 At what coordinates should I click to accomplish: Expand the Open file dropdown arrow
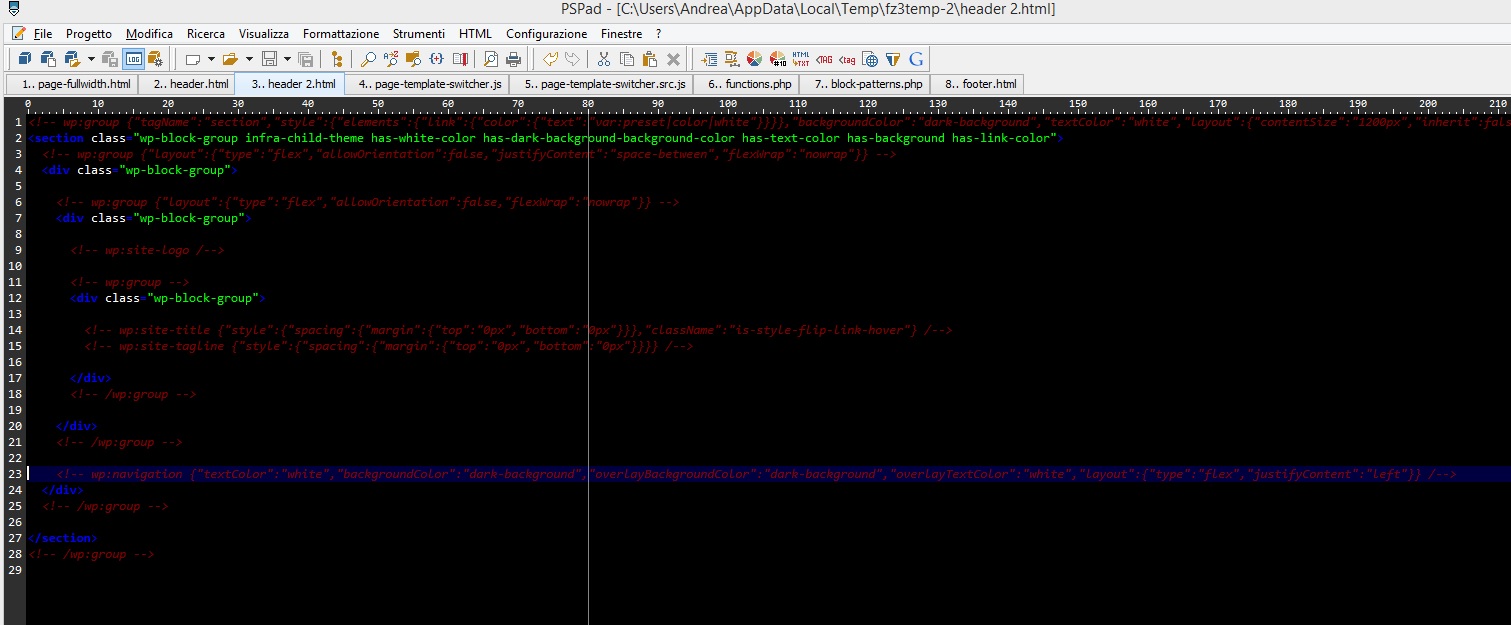(x=249, y=59)
